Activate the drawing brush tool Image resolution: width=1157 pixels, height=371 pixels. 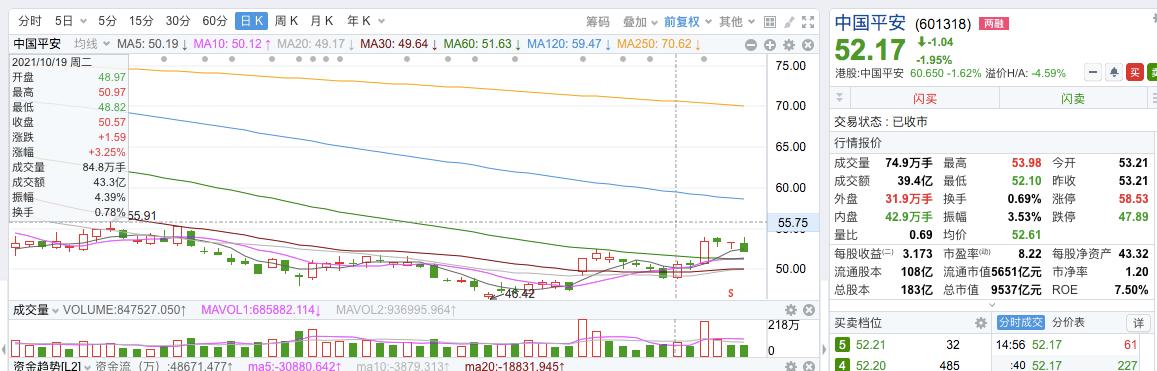coord(789,22)
